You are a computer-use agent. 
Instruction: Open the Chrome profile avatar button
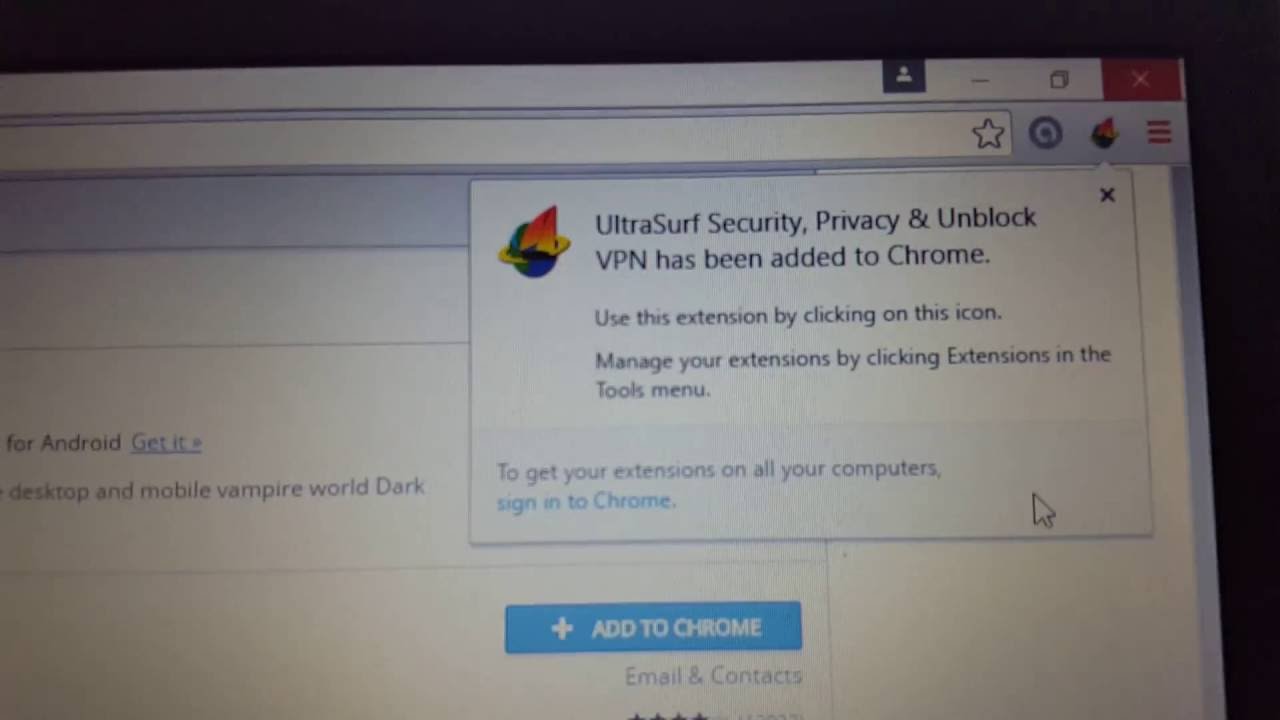(903, 76)
